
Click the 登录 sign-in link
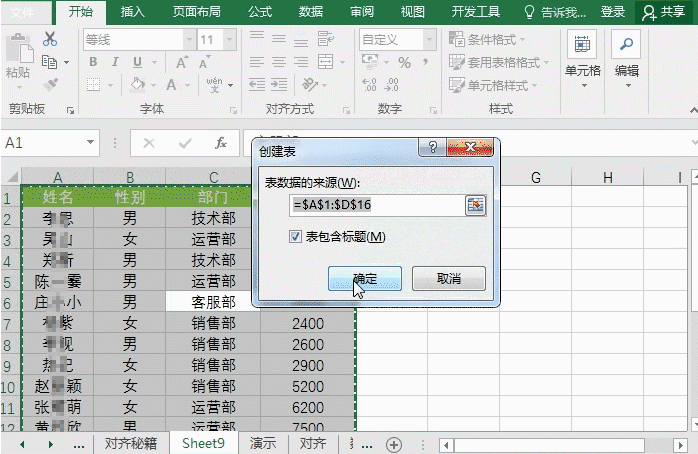pos(613,12)
